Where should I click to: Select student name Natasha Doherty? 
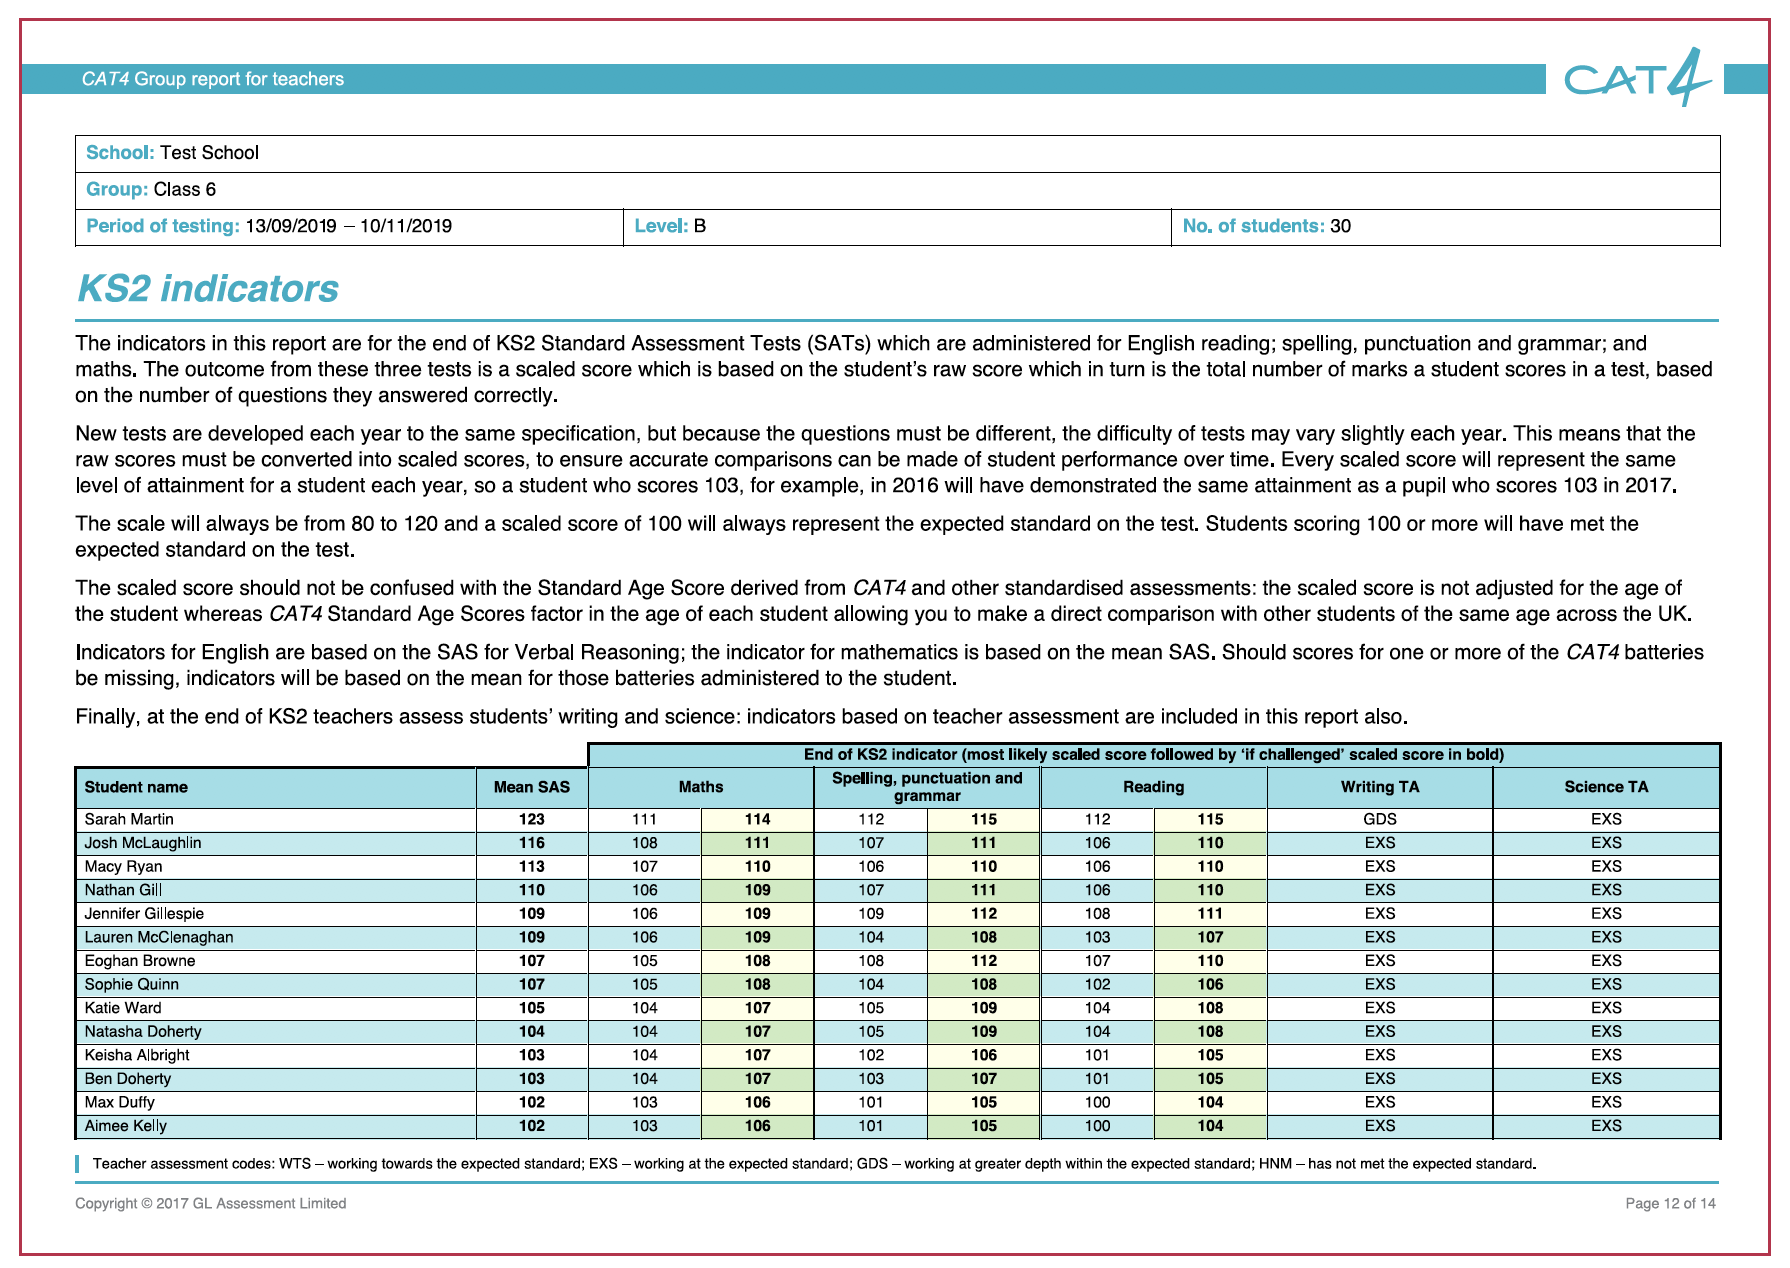coord(143,1032)
